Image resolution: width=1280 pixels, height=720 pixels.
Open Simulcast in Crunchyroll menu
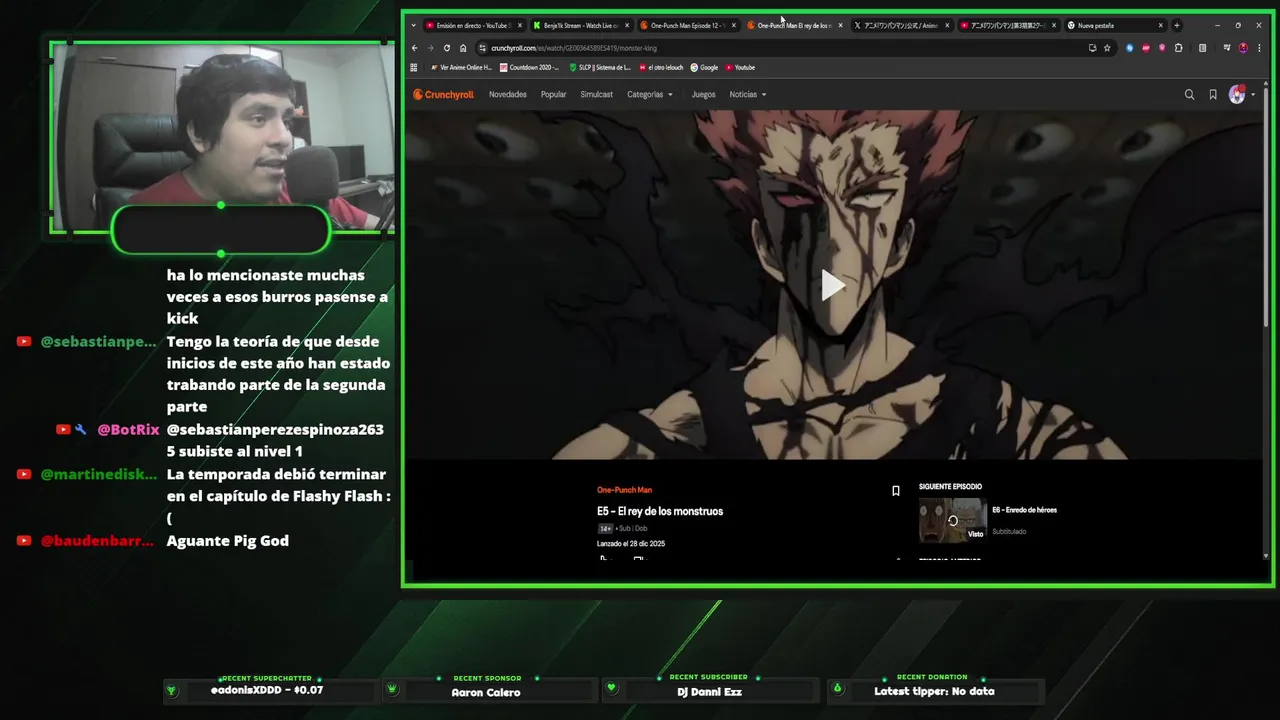point(597,95)
